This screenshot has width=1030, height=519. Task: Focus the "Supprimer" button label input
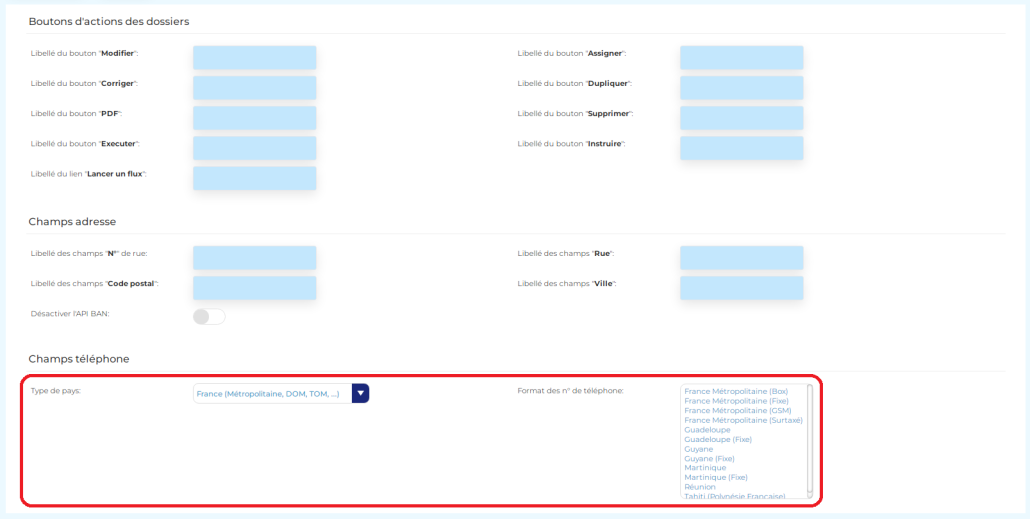tap(741, 118)
